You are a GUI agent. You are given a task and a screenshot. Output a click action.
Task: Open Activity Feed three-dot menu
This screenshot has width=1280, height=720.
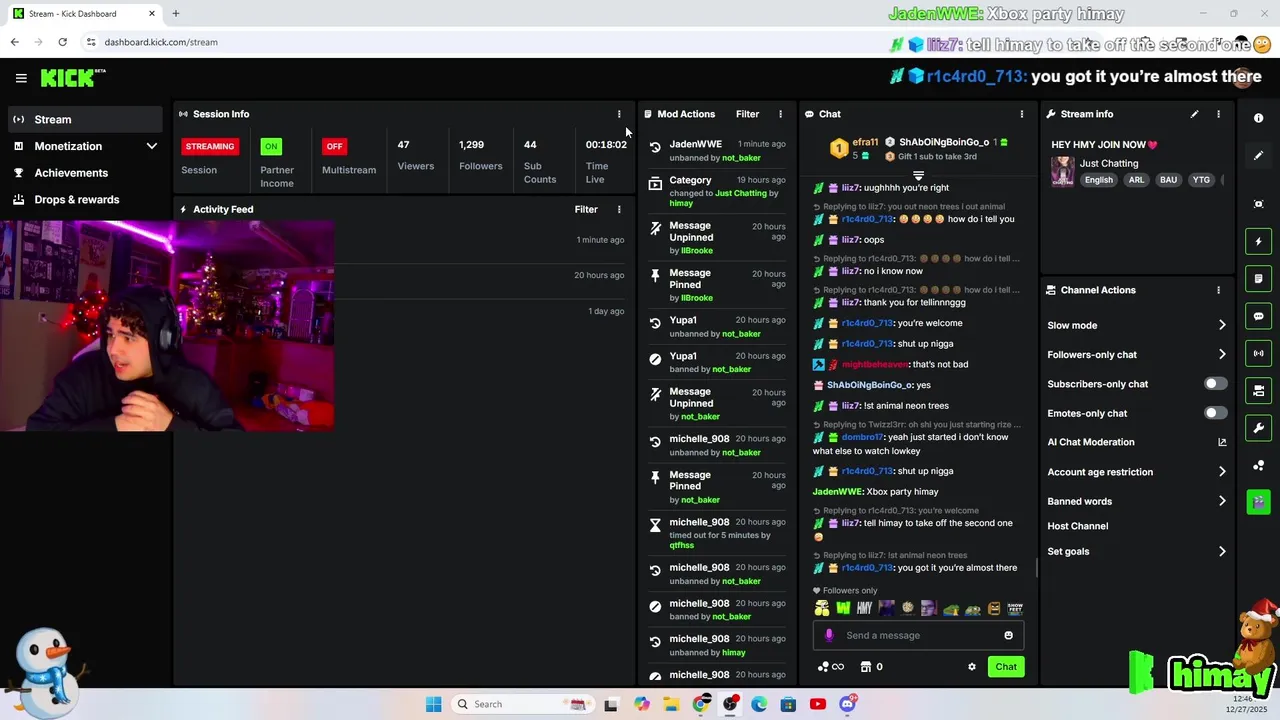619,210
